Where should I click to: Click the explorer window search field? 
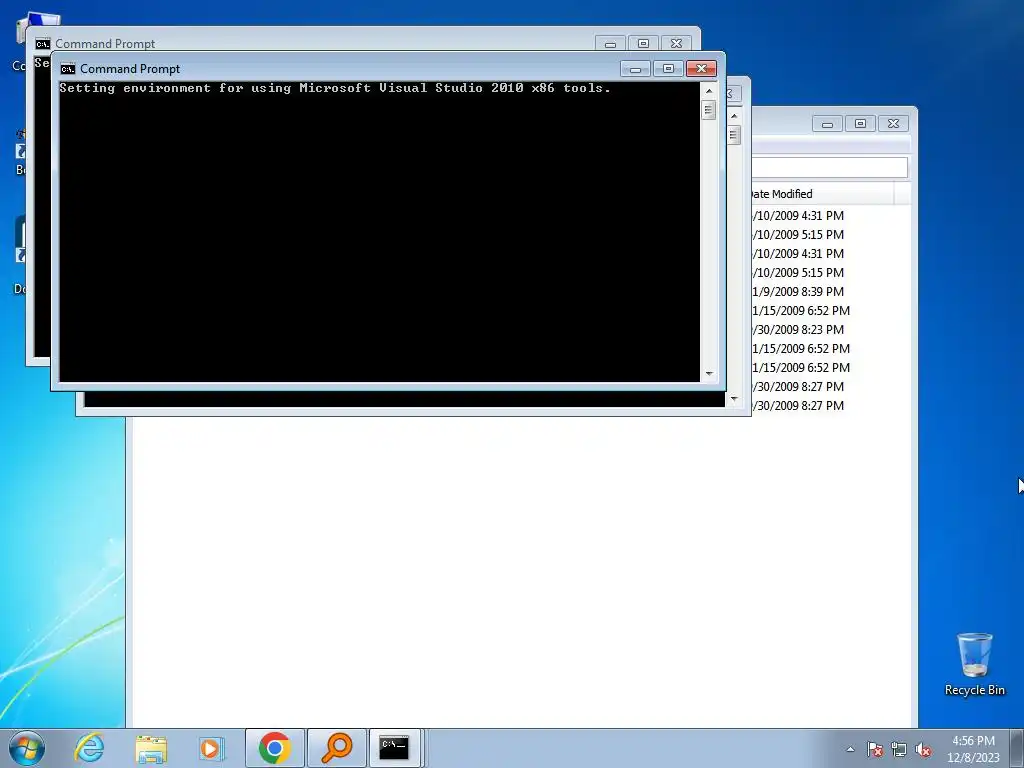click(829, 167)
